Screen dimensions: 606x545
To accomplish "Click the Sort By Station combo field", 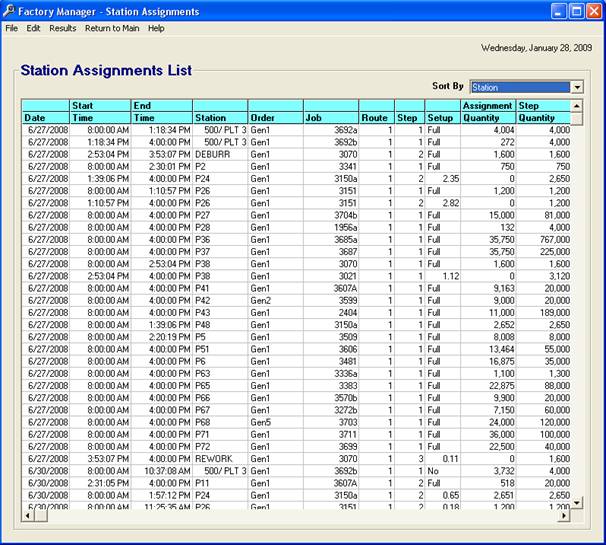I will pos(520,87).
